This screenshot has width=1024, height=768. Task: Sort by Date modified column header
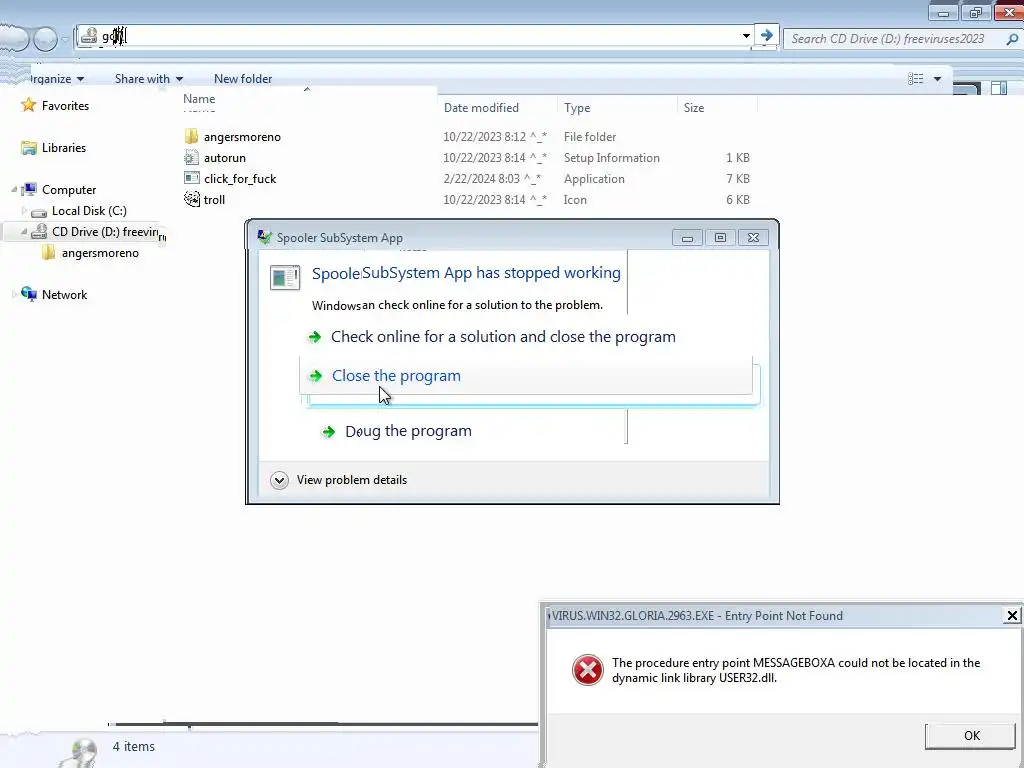(481, 108)
